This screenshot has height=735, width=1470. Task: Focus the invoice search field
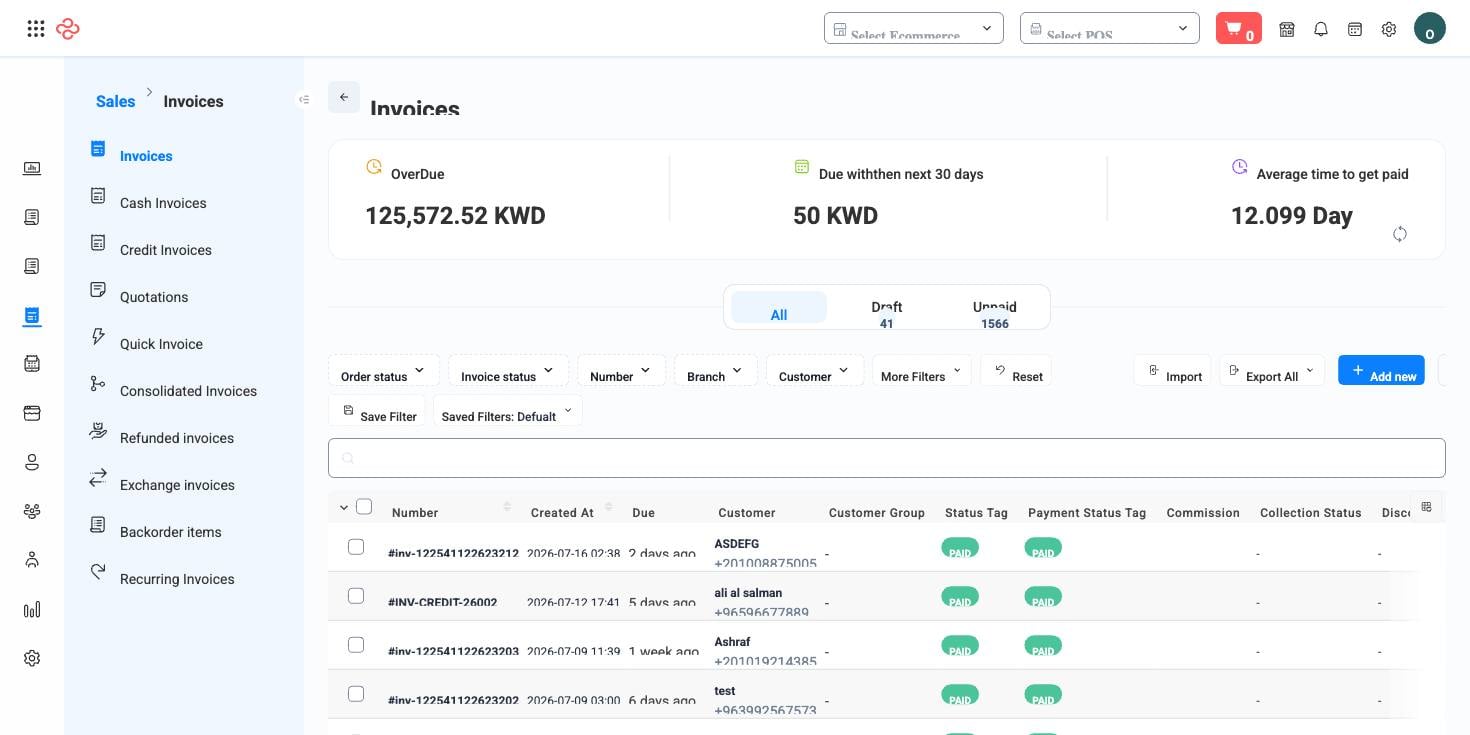coord(886,458)
